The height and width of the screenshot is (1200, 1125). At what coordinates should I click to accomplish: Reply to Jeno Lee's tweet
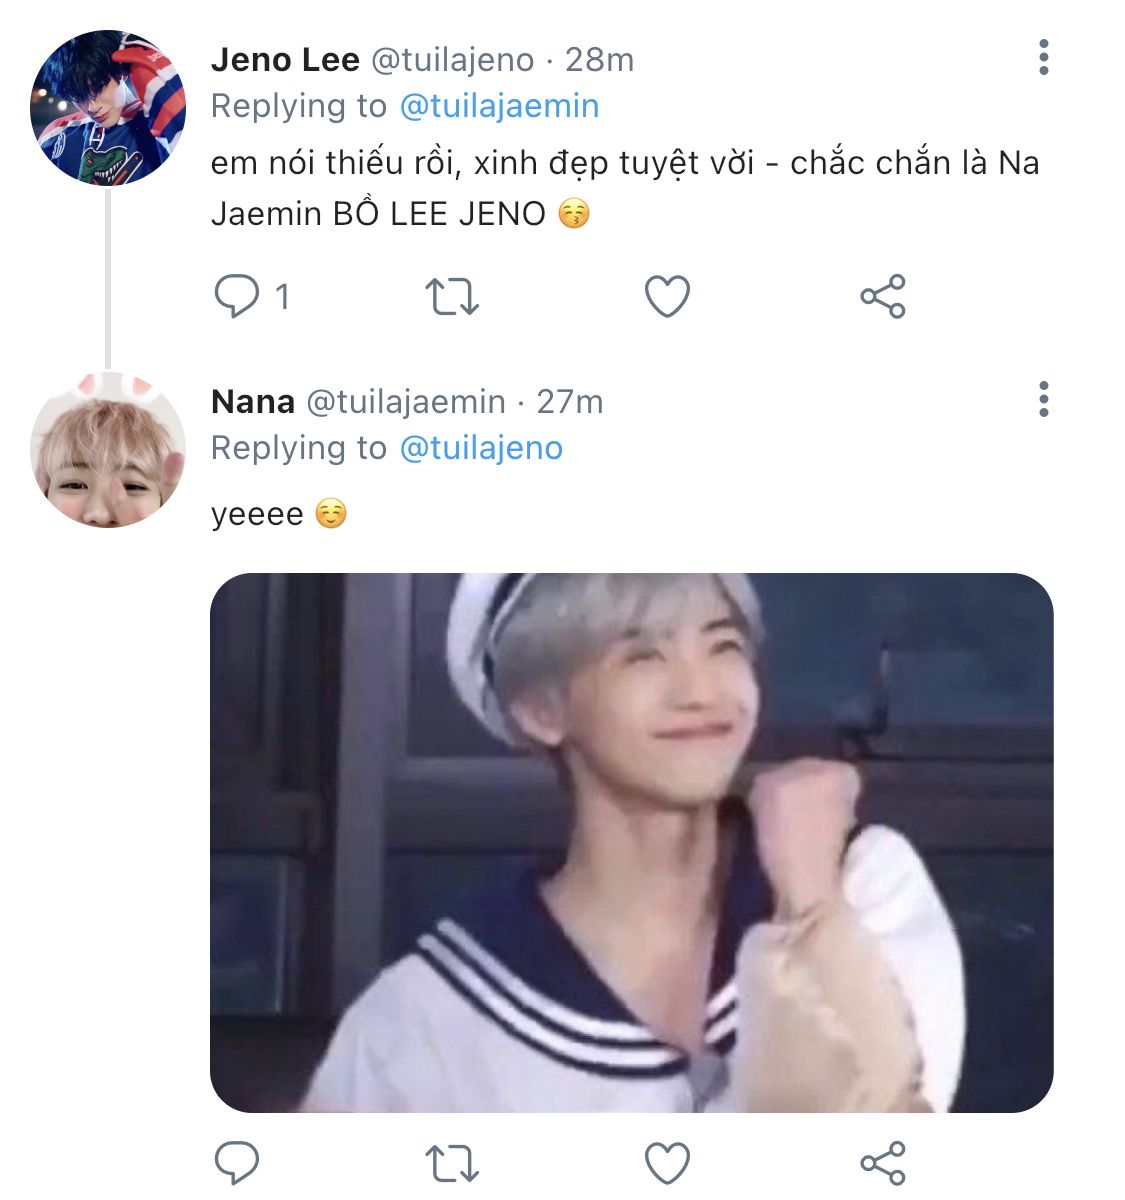[x=237, y=297]
